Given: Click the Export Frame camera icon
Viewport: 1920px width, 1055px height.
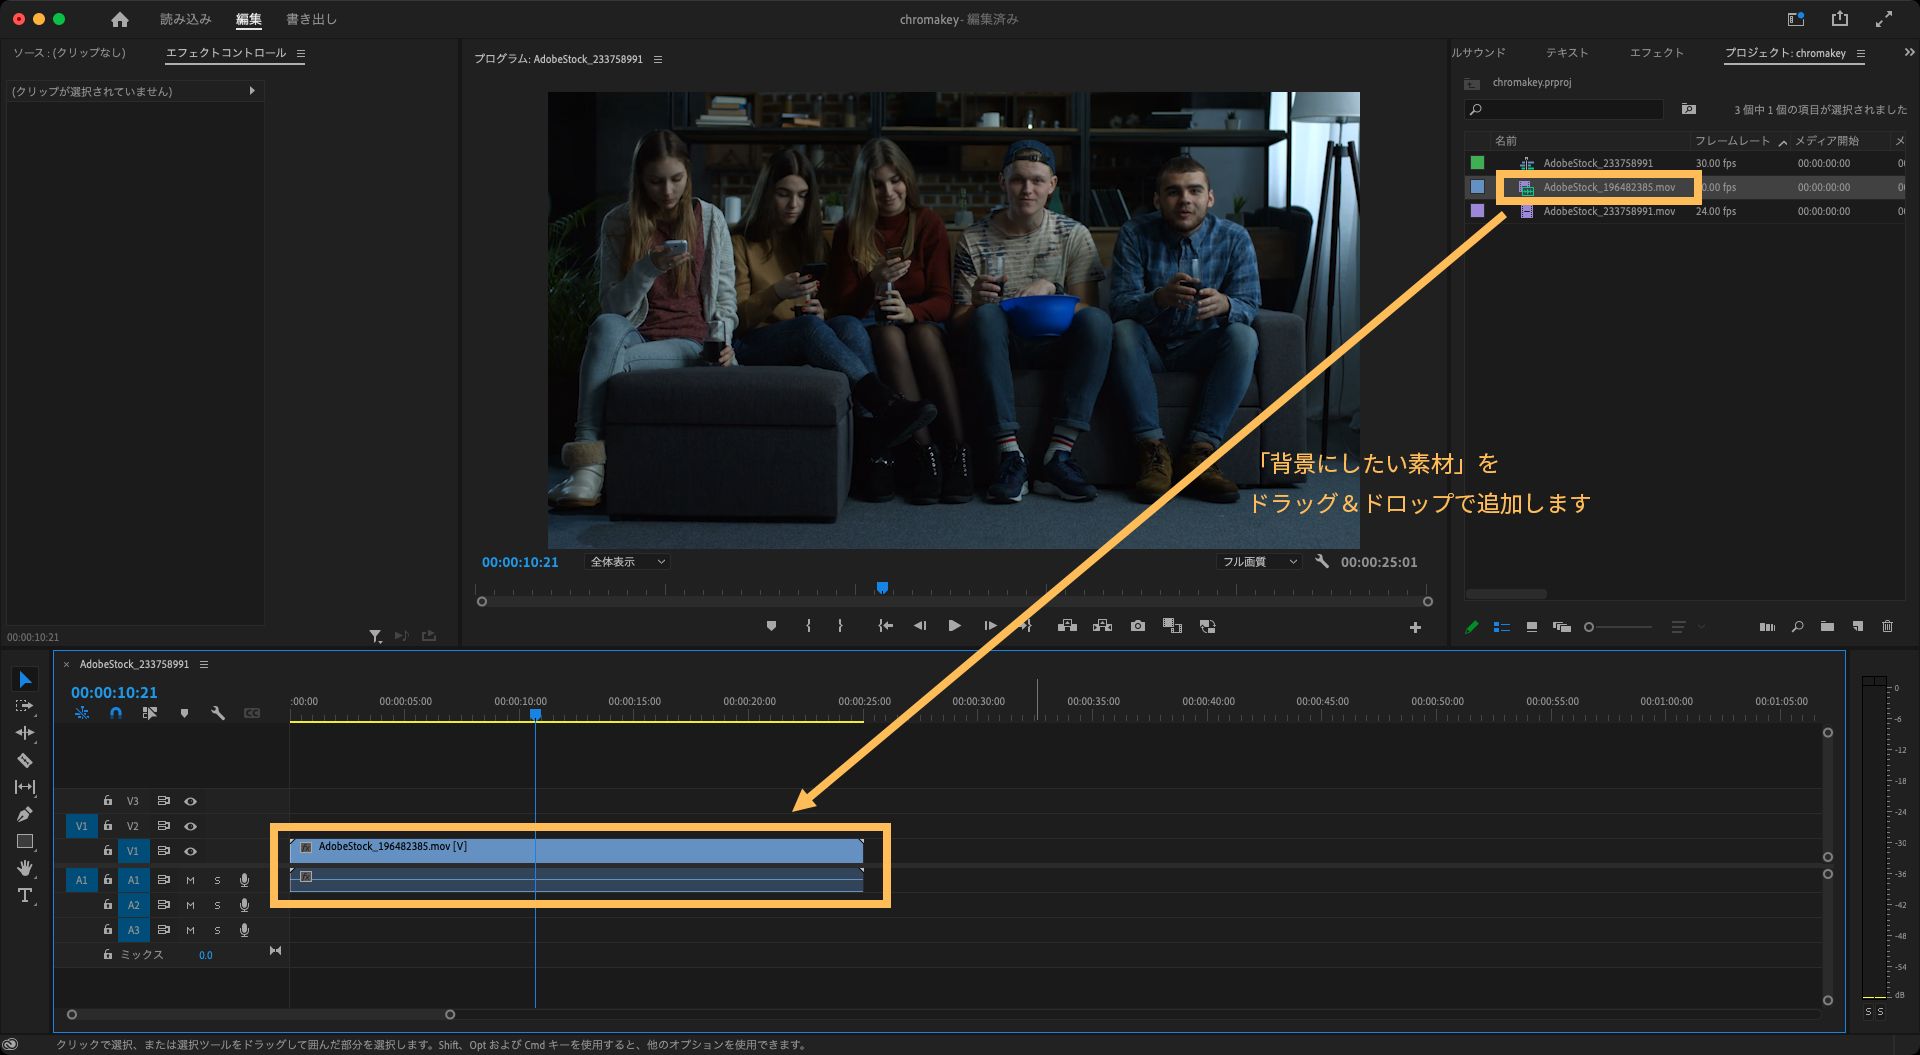Looking at the screenshot, I should tap(1138, 625).
